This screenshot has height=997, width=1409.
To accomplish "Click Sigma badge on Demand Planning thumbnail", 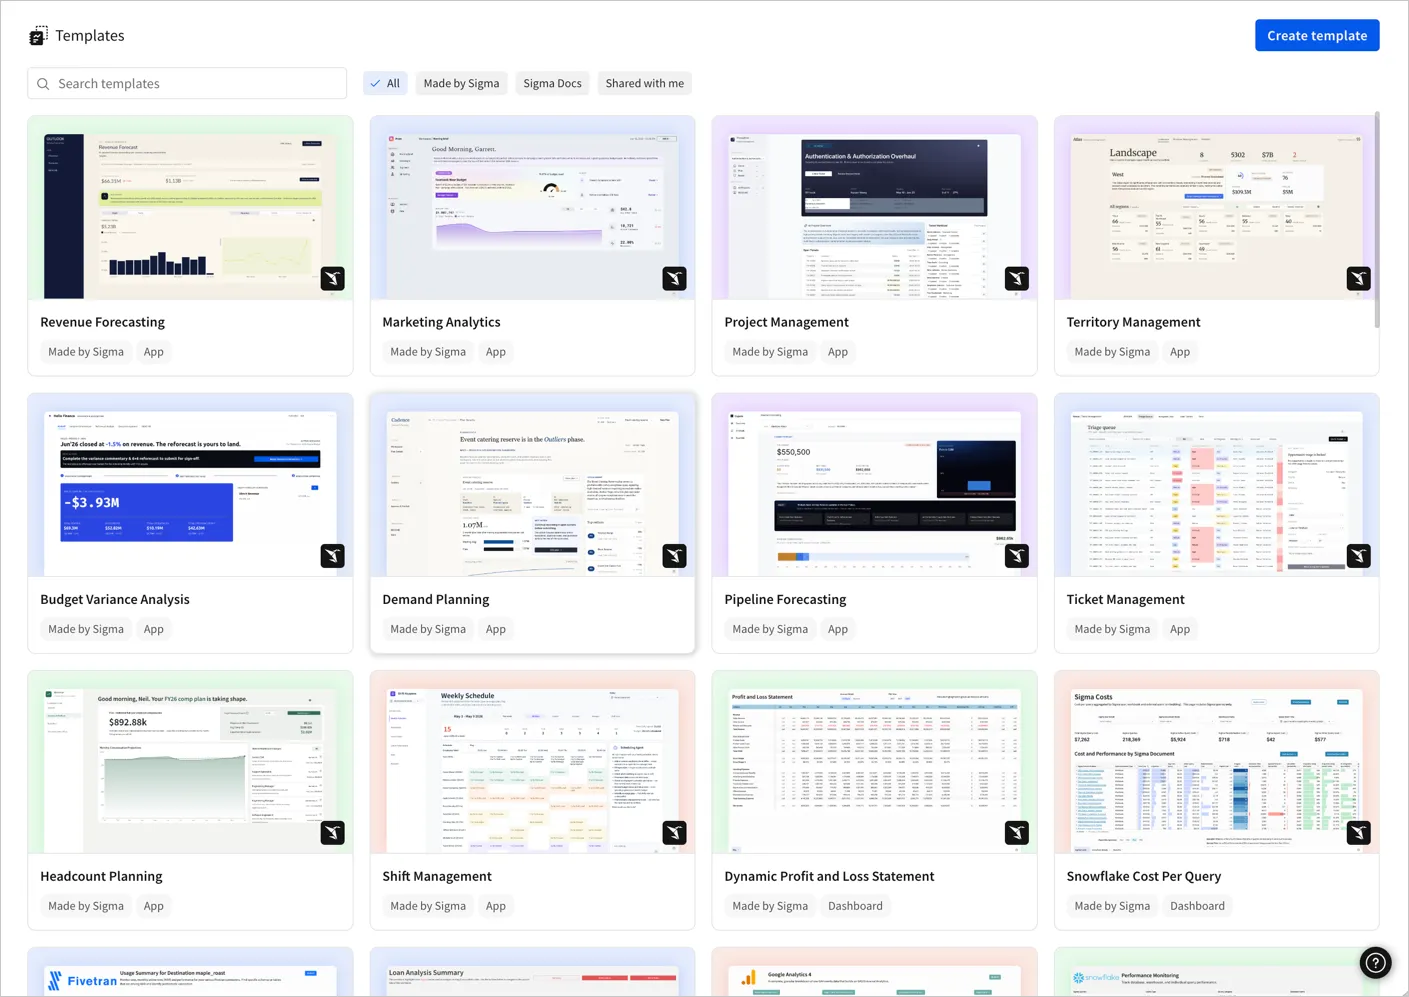I will (675, 555).
